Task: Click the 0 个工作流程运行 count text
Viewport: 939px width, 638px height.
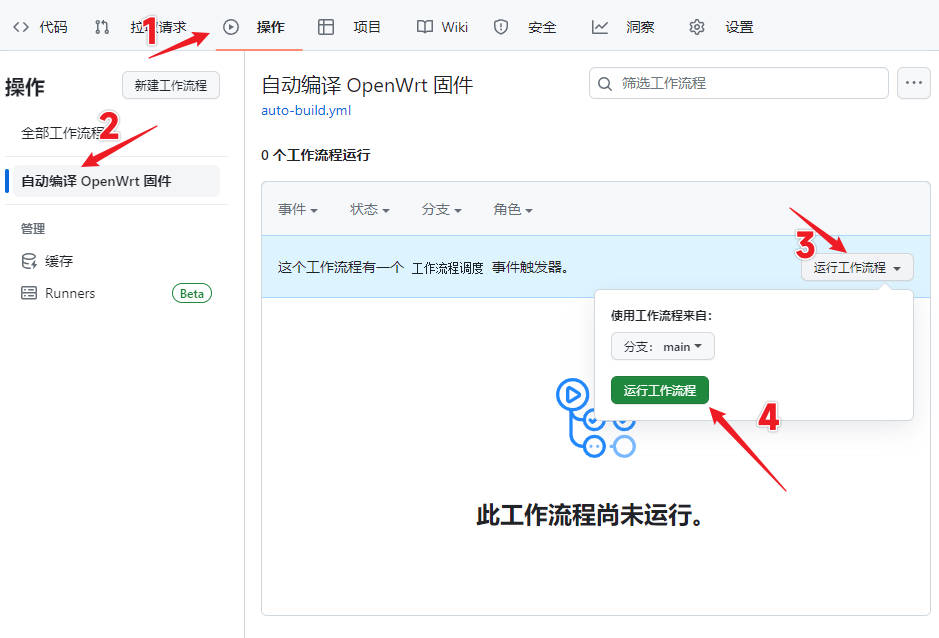Action: pyautogui.click(x=316, y=155)
